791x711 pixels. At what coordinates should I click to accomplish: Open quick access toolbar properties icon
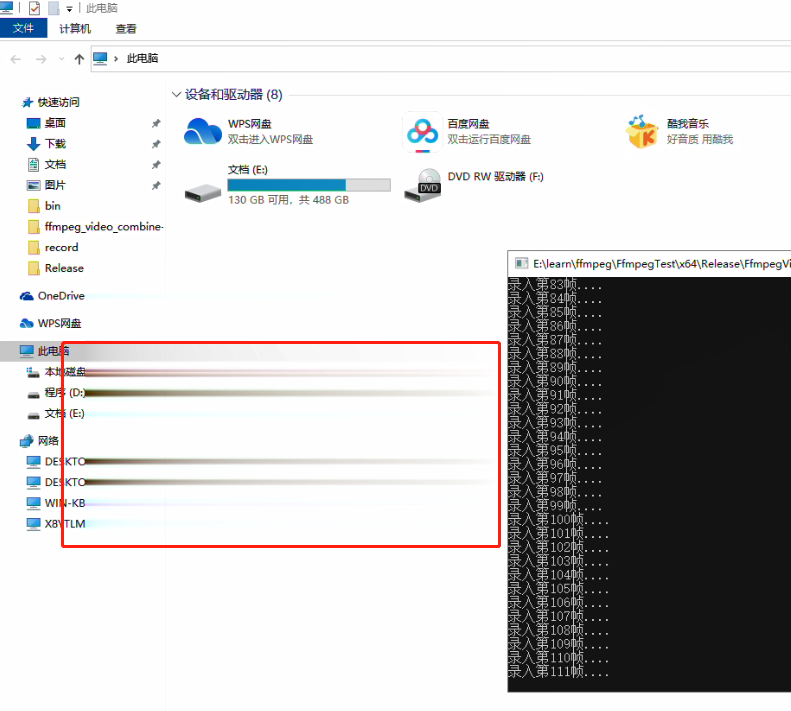34,8
